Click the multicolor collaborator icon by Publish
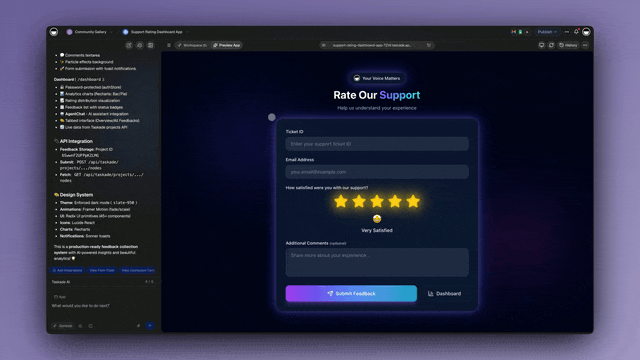The image size is (640, 360). point(513,32)
